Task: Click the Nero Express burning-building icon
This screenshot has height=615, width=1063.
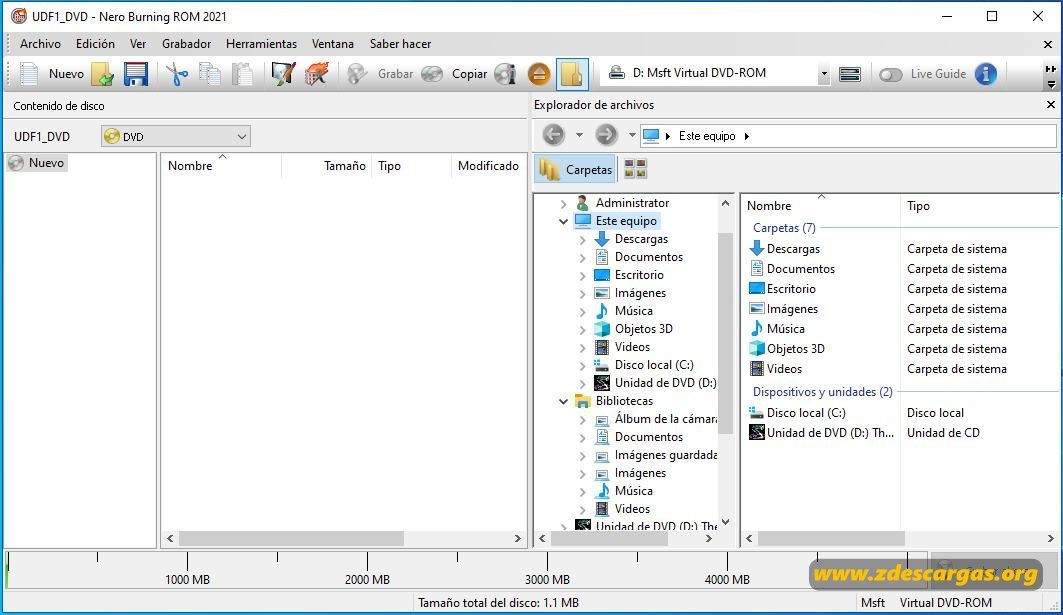Action: coord(317,74)
